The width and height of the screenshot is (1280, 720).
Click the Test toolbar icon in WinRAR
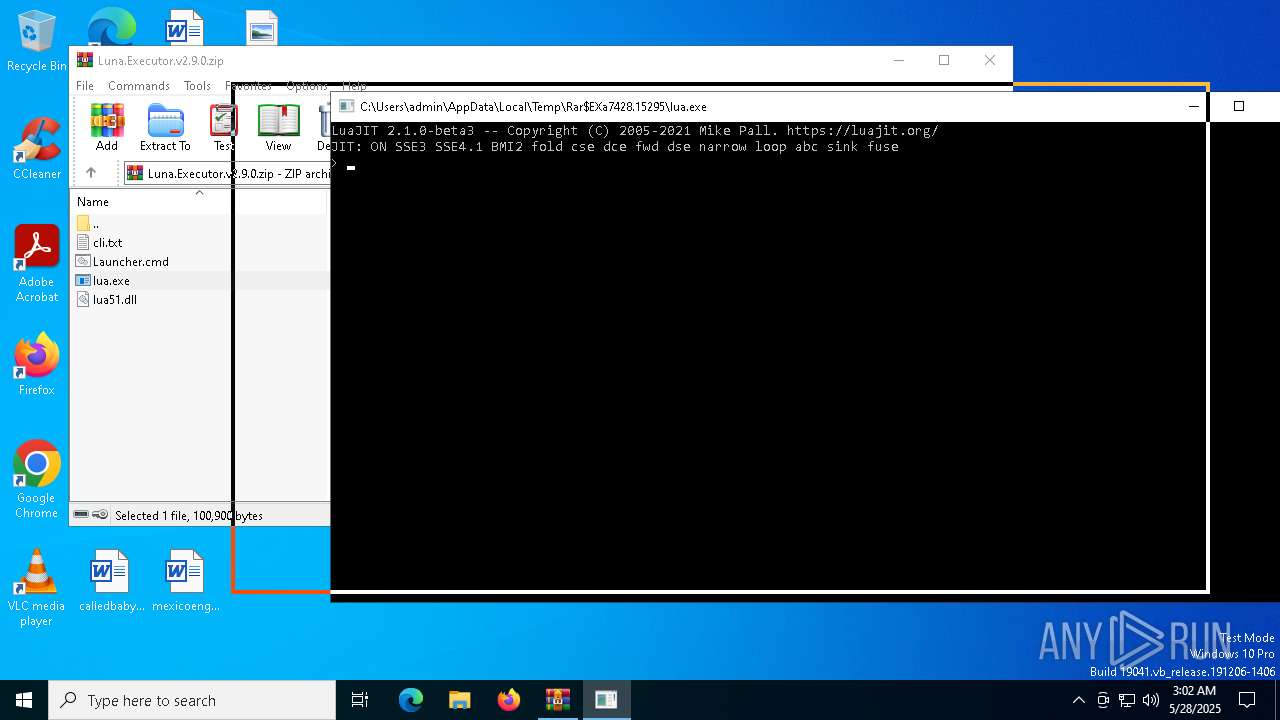[223, 127]
